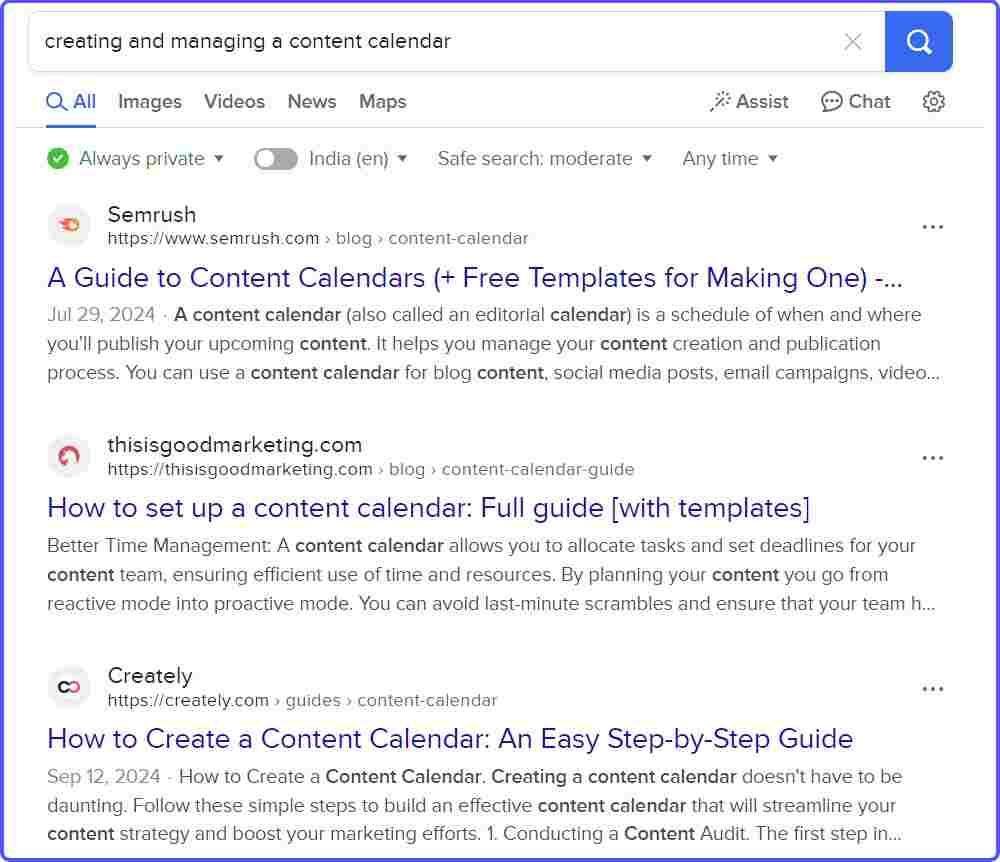1000x862 pixels.
Task: Open more options for Creately result
Action: (x=932, y=689)
